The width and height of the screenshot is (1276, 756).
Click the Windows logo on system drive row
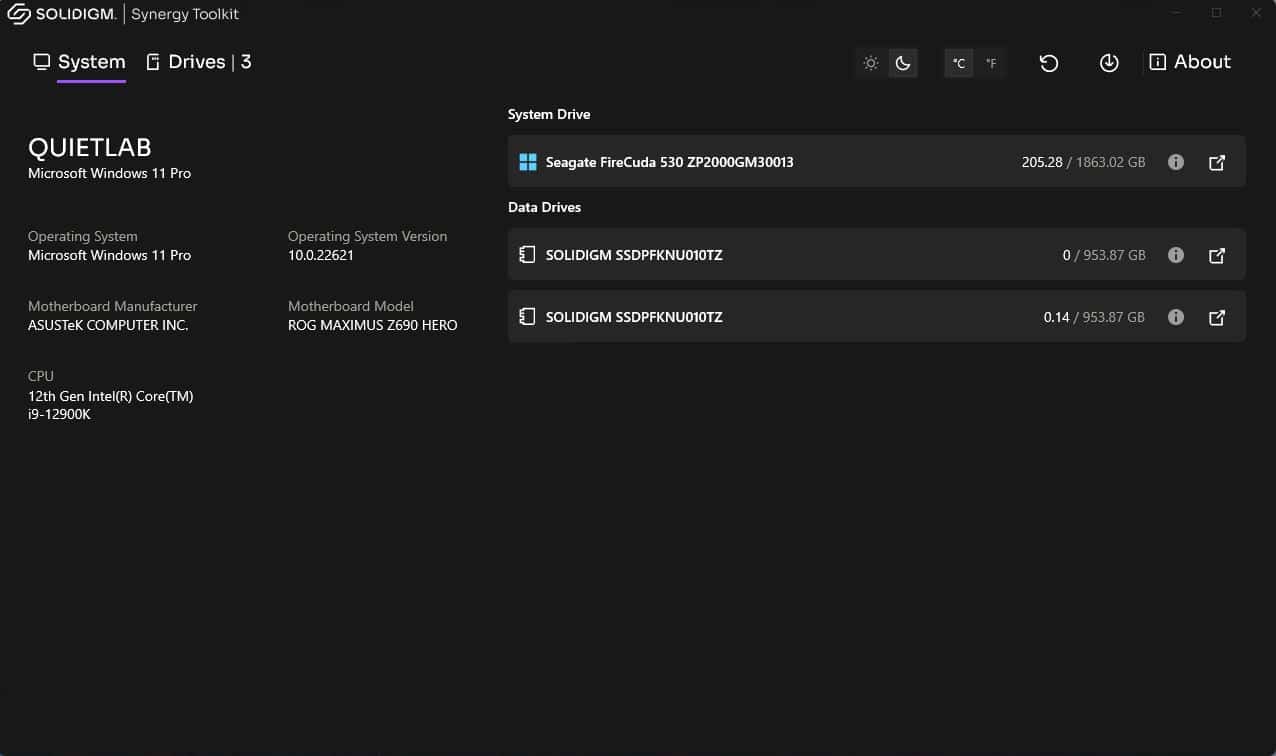click(x=528, y=162)
